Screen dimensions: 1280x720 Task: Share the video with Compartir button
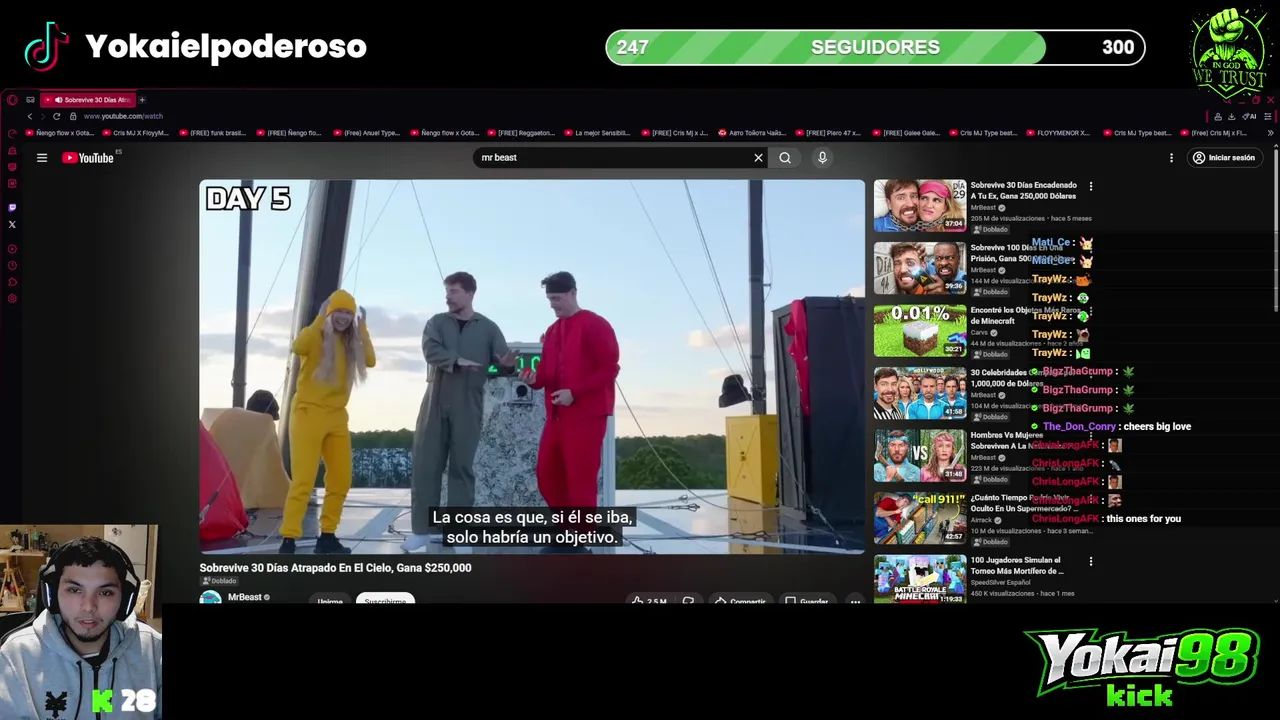(x=740, y=600)
